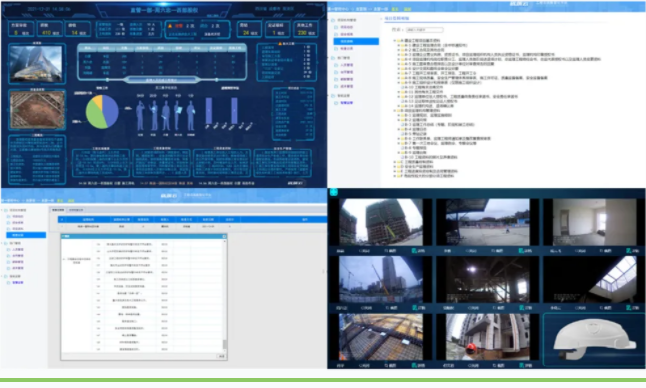Click the cyan icon atop the video wall
Viewport: 646px width, 388px height.
click(334, 192)
